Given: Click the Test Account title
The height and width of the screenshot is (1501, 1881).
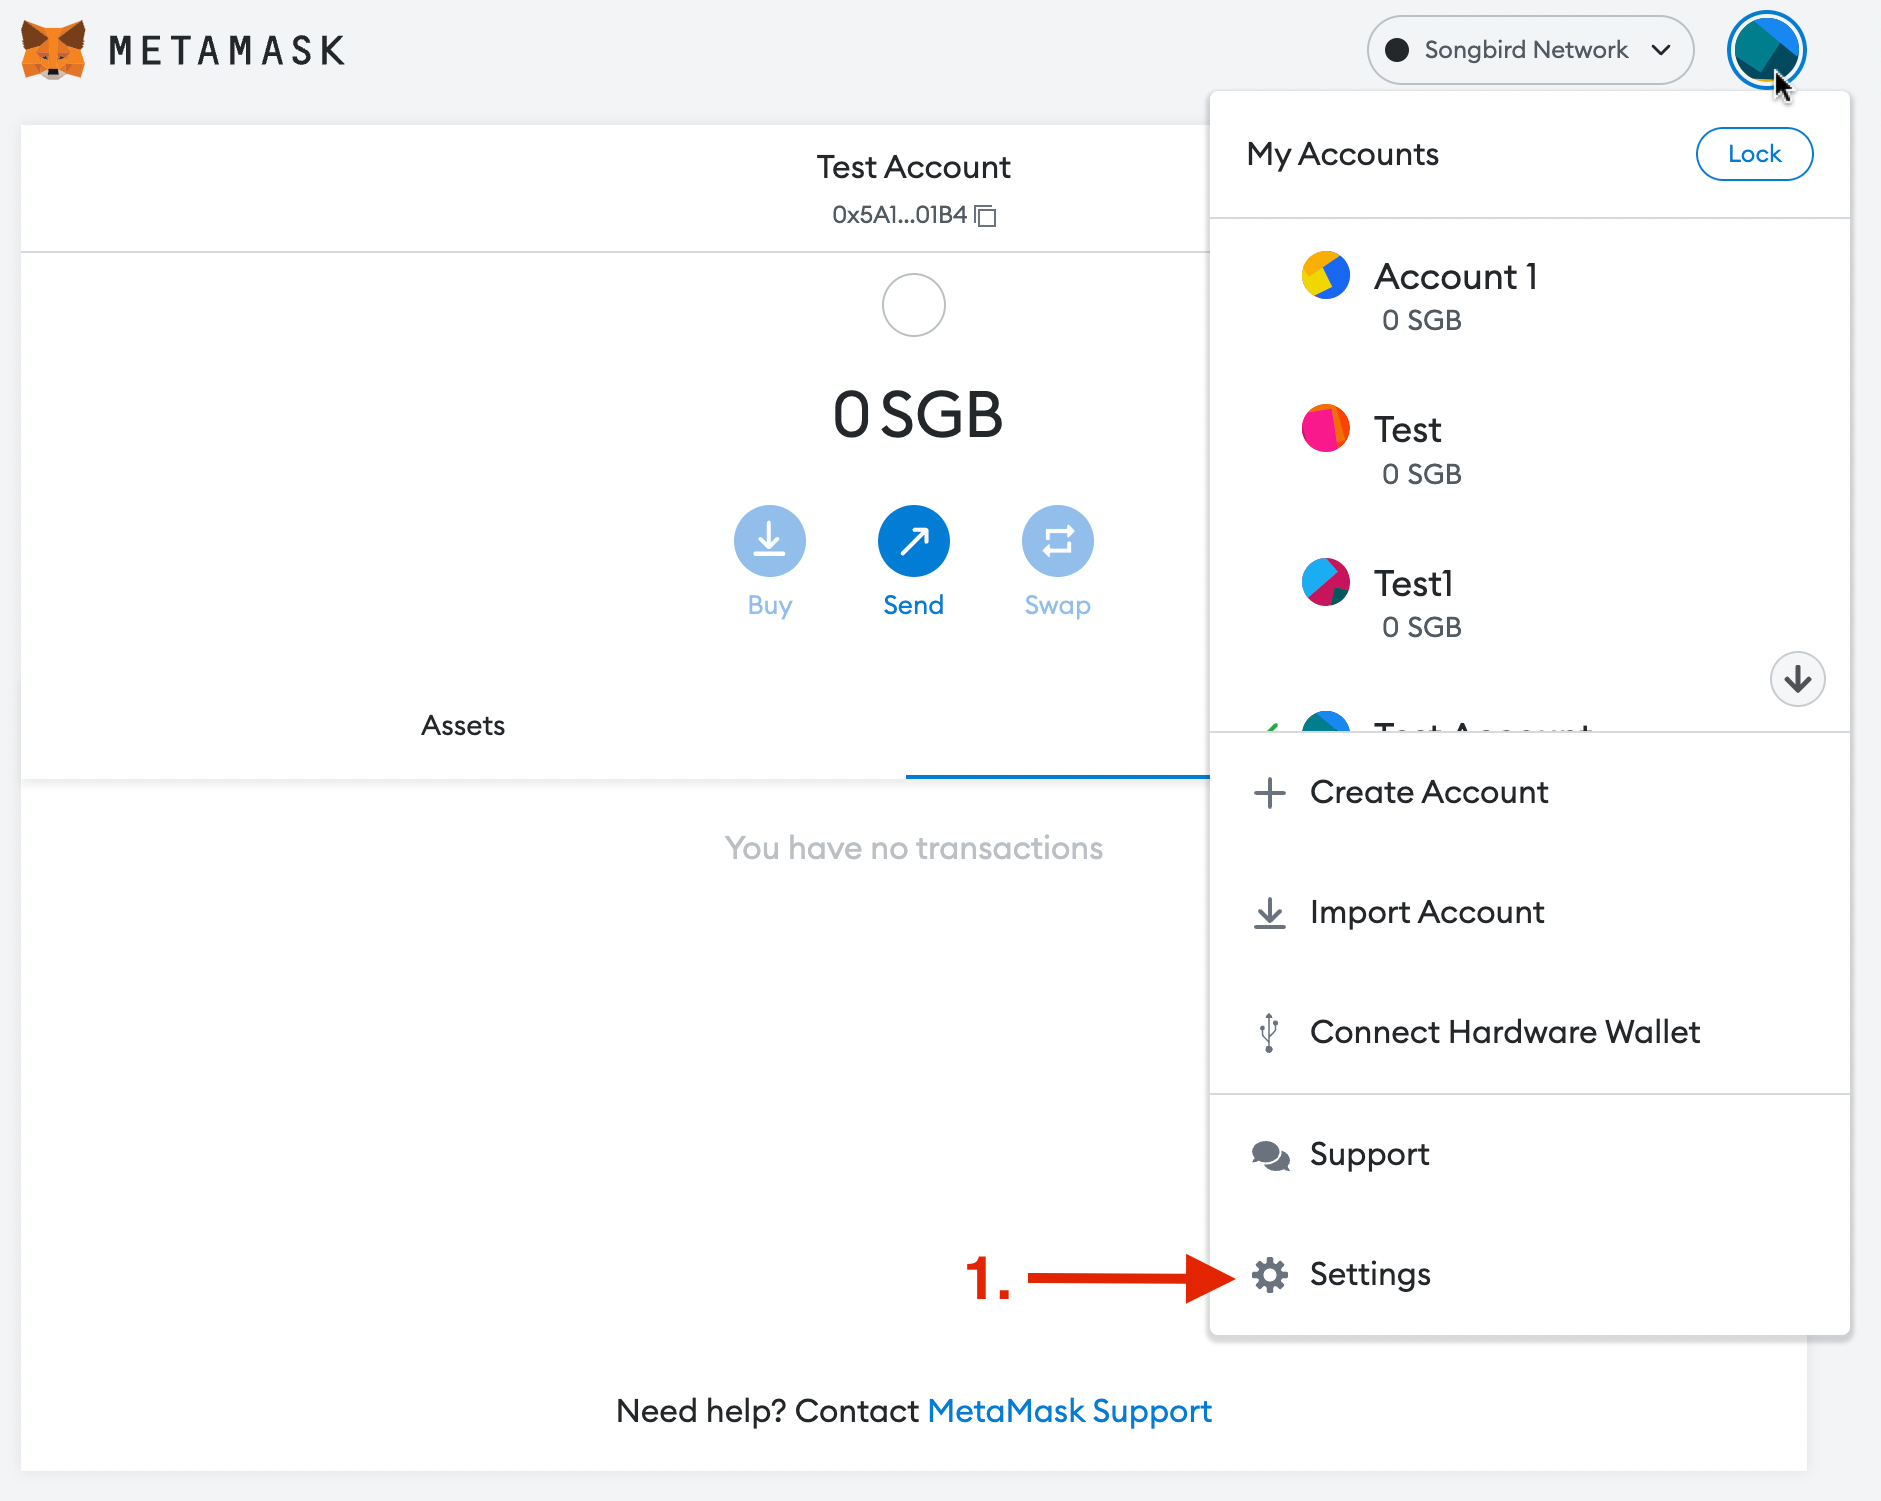Looking at the screenshot, I should (x=914, y=167).
